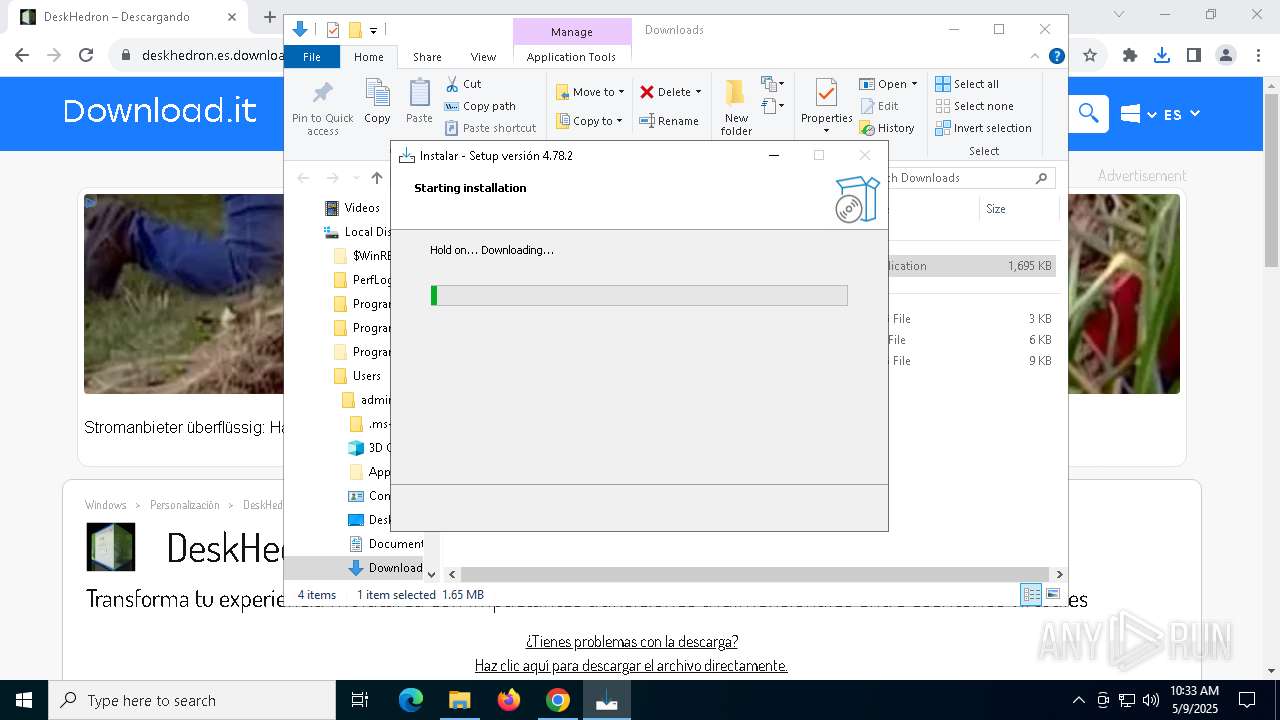Open Chrome downloads icon
The width and height of the screenshot is (1280, 720).
point(1162,56)
